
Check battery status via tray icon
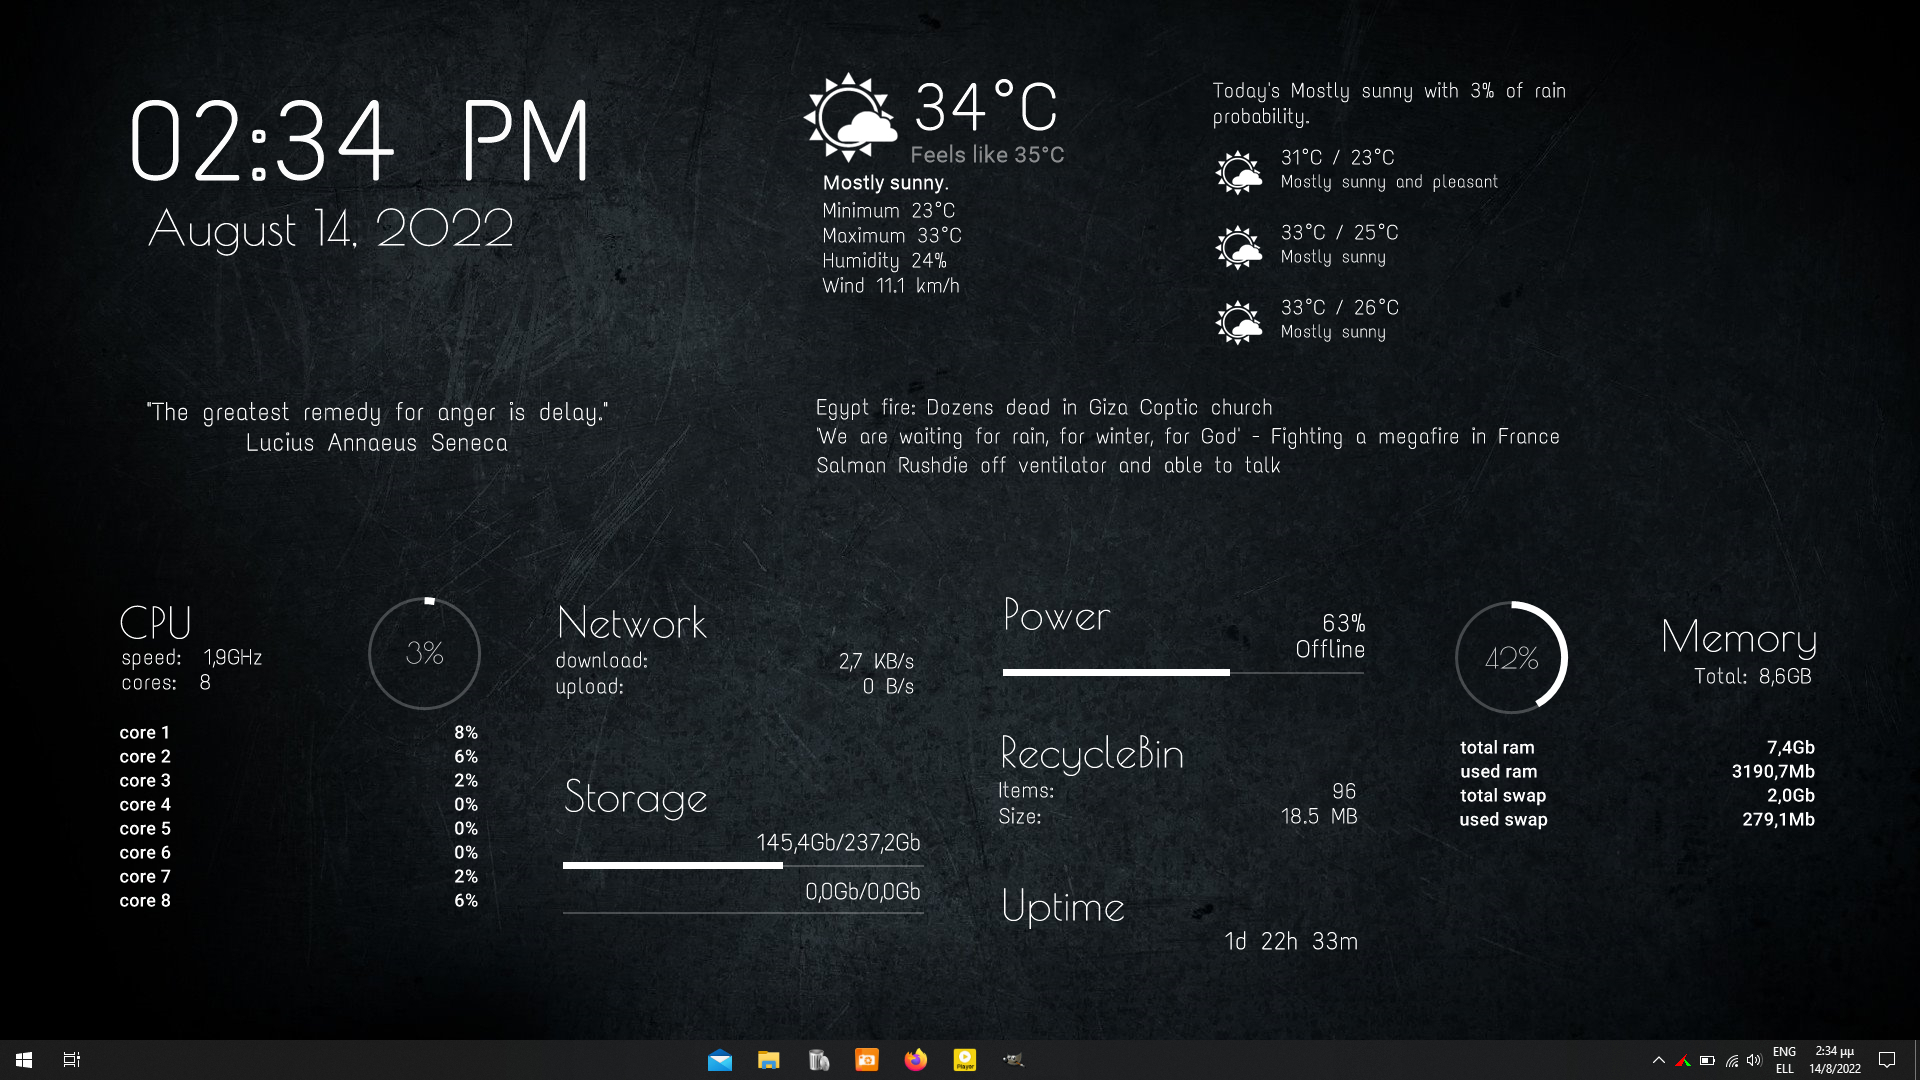coord(1707,1060)
